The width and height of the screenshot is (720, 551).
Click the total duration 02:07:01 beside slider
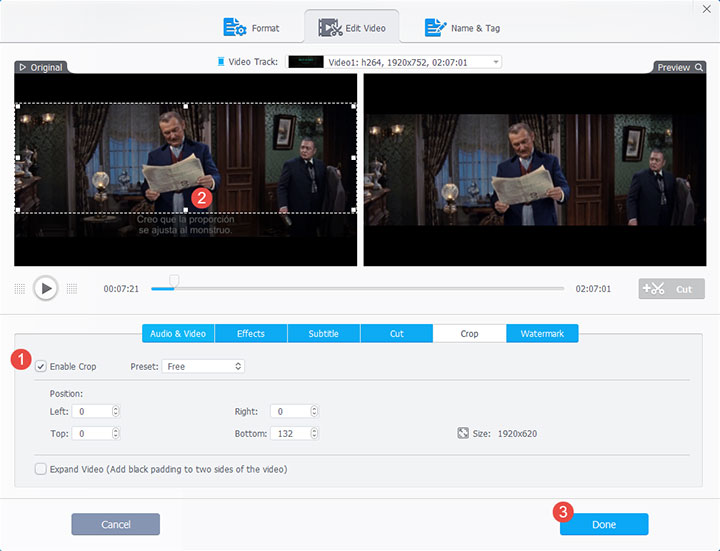593,289
